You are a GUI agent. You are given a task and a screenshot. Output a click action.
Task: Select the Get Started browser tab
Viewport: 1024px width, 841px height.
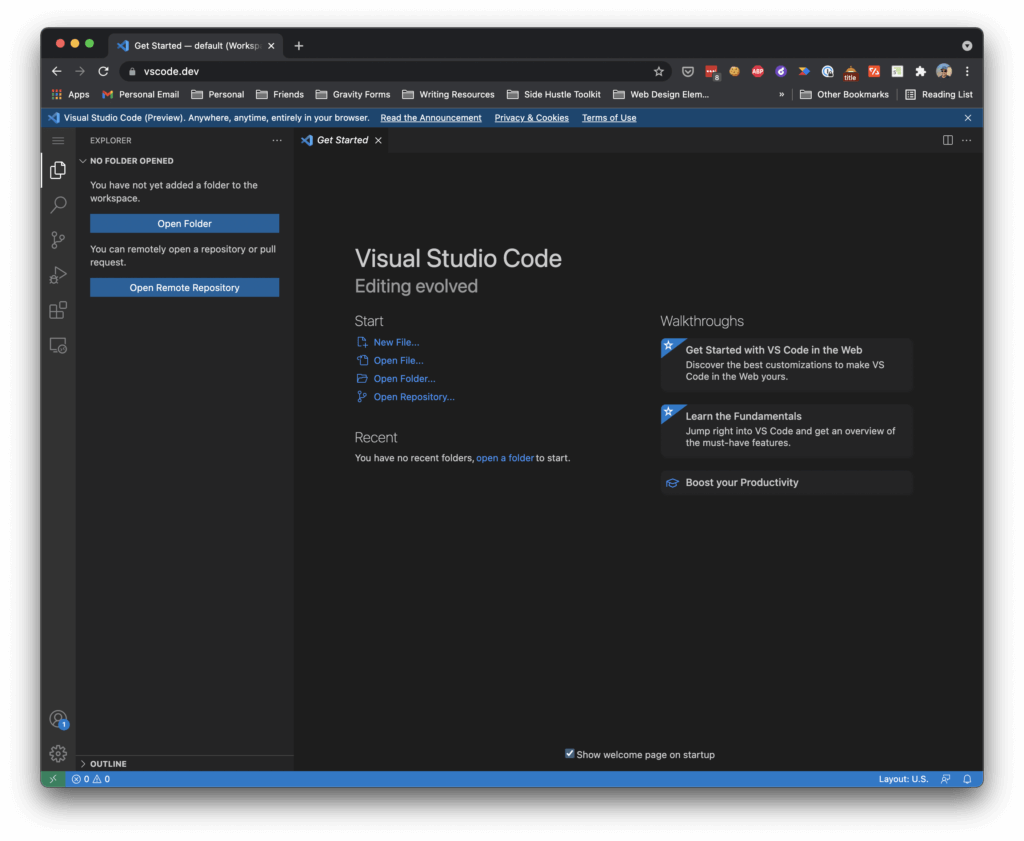pyautogui.click(x=195, y=46)
